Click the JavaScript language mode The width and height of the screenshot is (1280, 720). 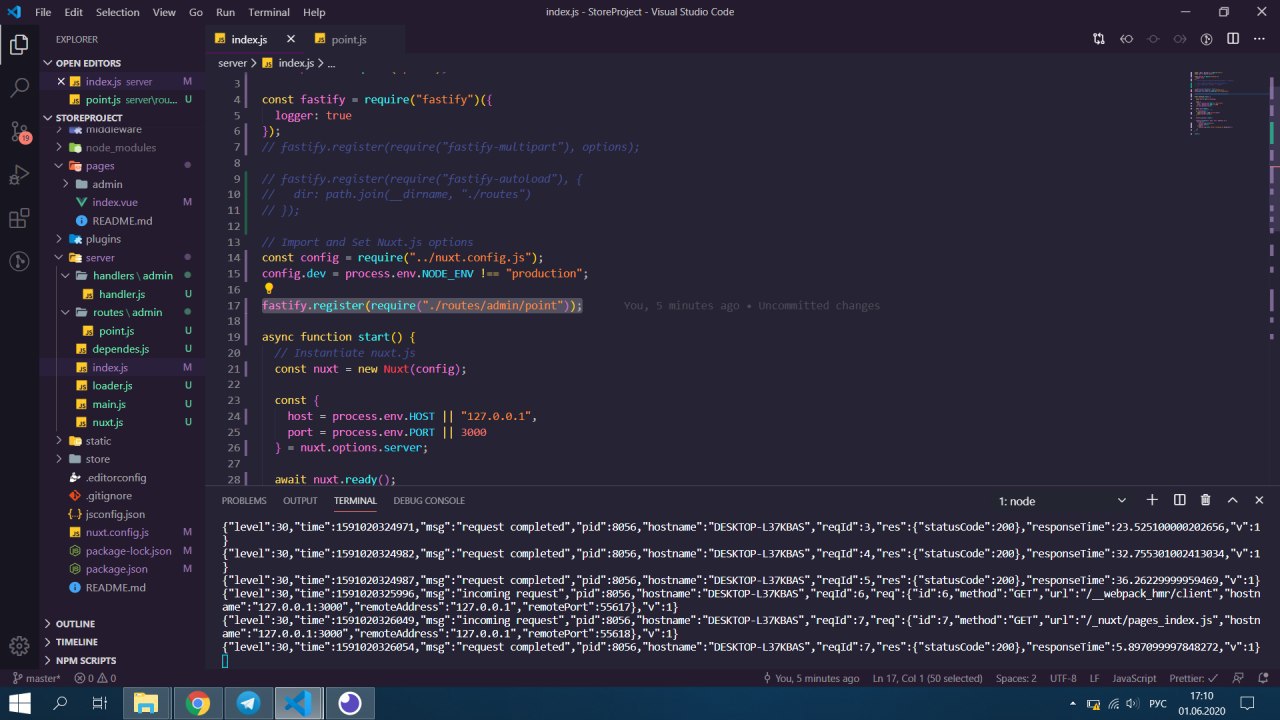coord(1134,678)
